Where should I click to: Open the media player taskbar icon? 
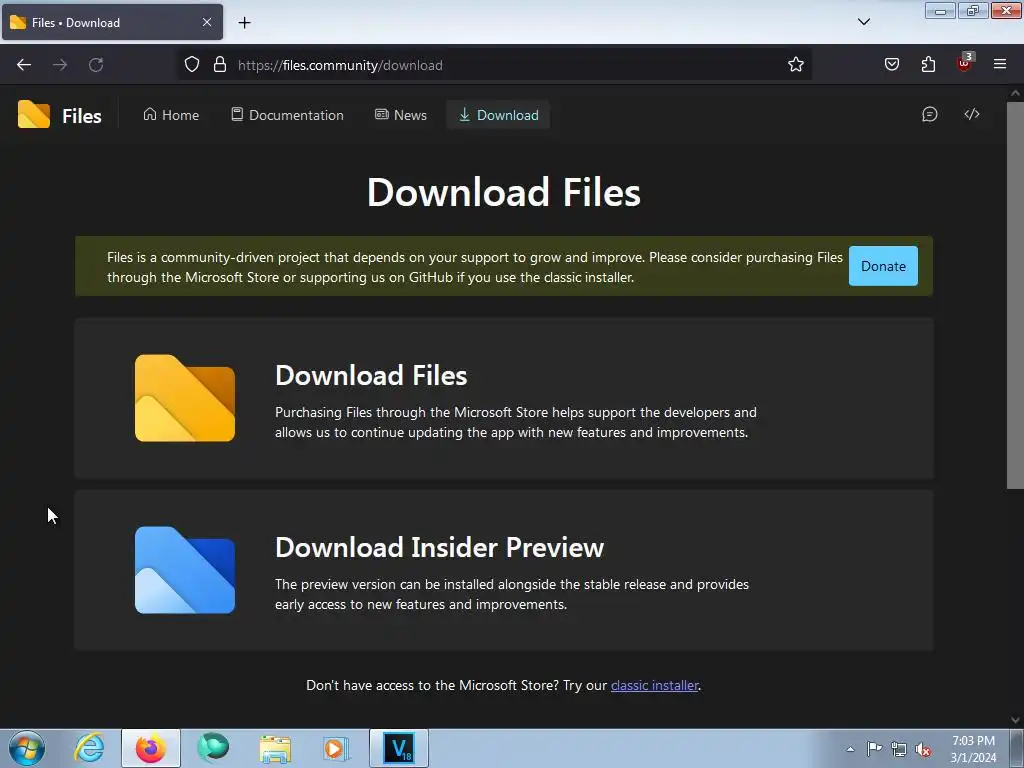[337, 748]
